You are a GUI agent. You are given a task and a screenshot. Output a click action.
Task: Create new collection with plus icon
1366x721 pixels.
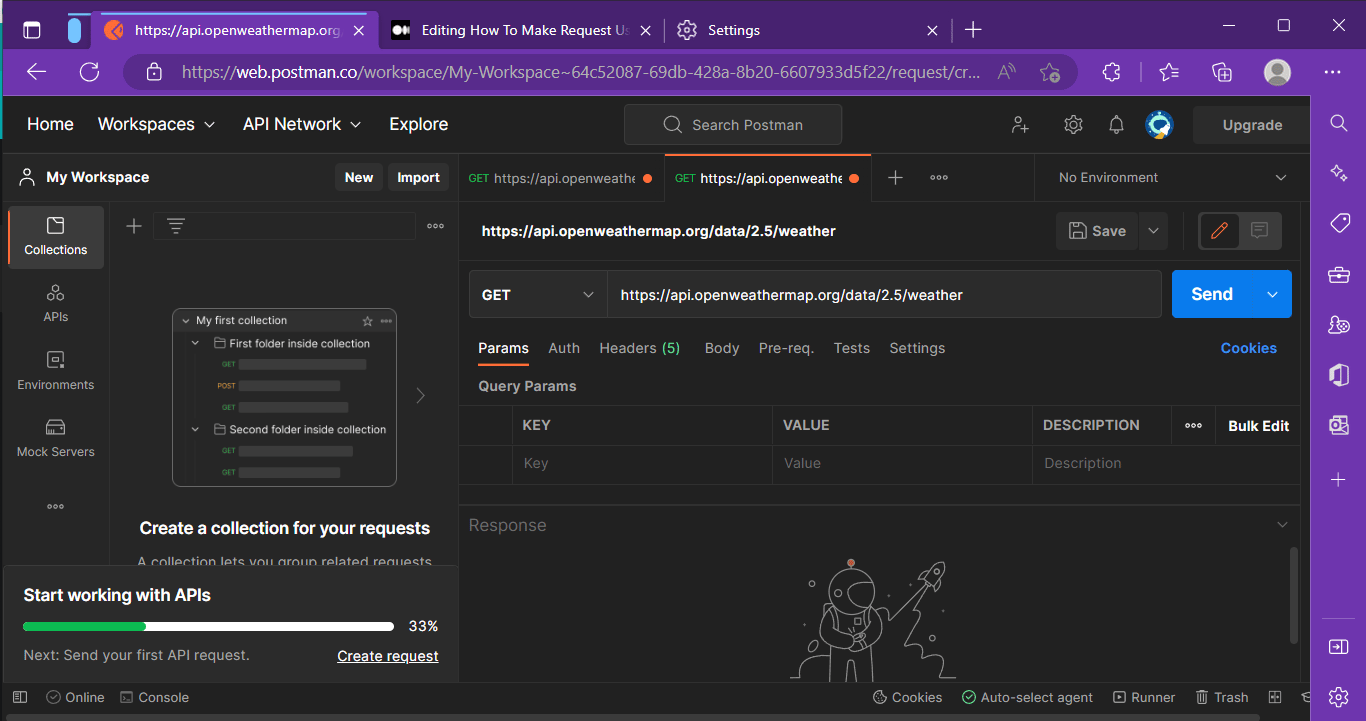[134, 226]
